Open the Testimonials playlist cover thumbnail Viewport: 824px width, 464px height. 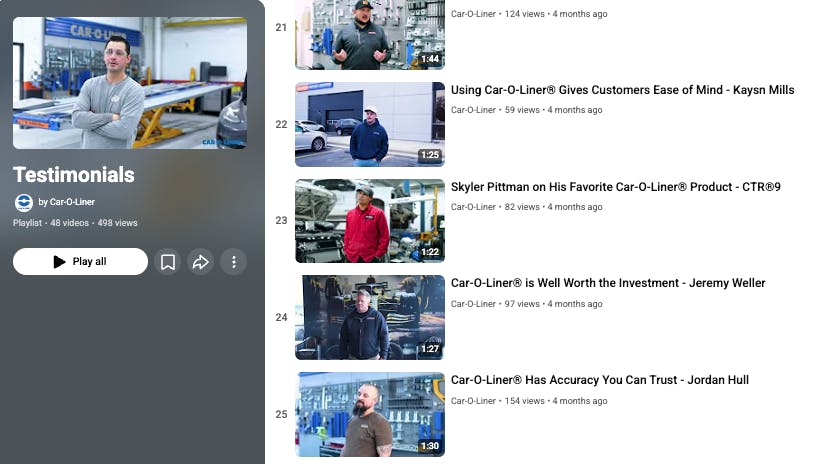pos(130,83)
